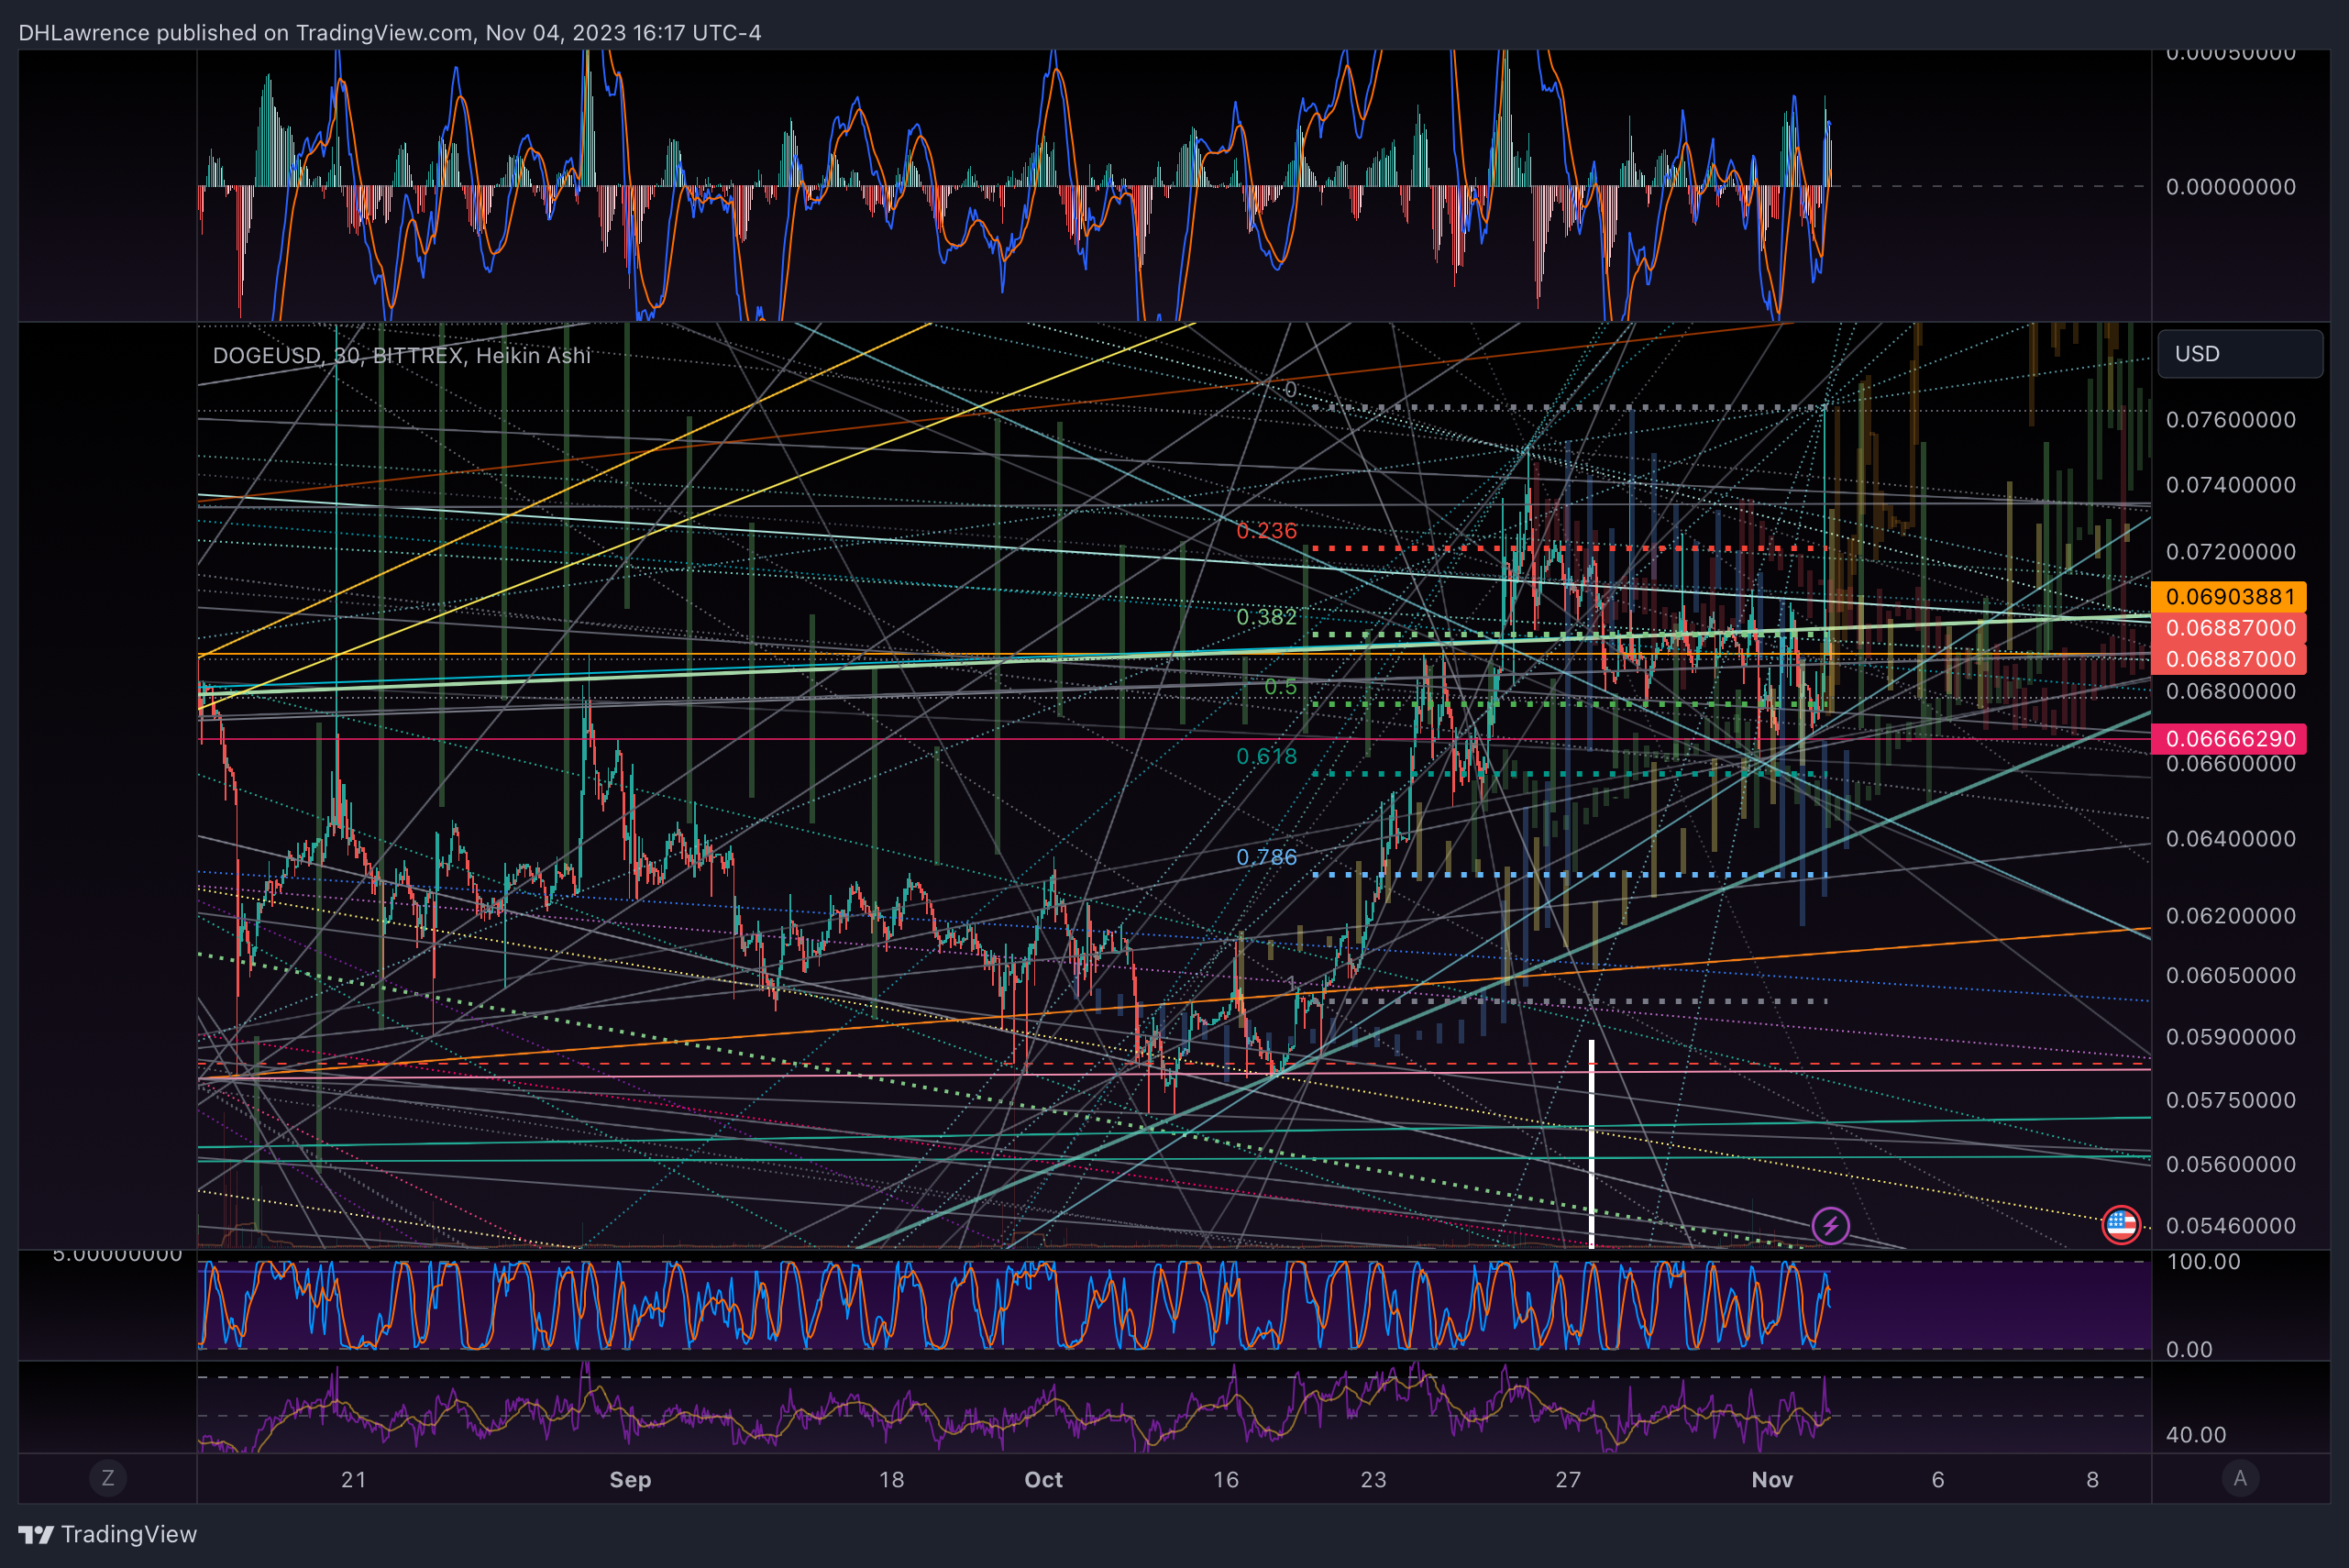Click the US flag economic event icon
This screenshot has height=1568, width=2349.
(2121, 1225)
